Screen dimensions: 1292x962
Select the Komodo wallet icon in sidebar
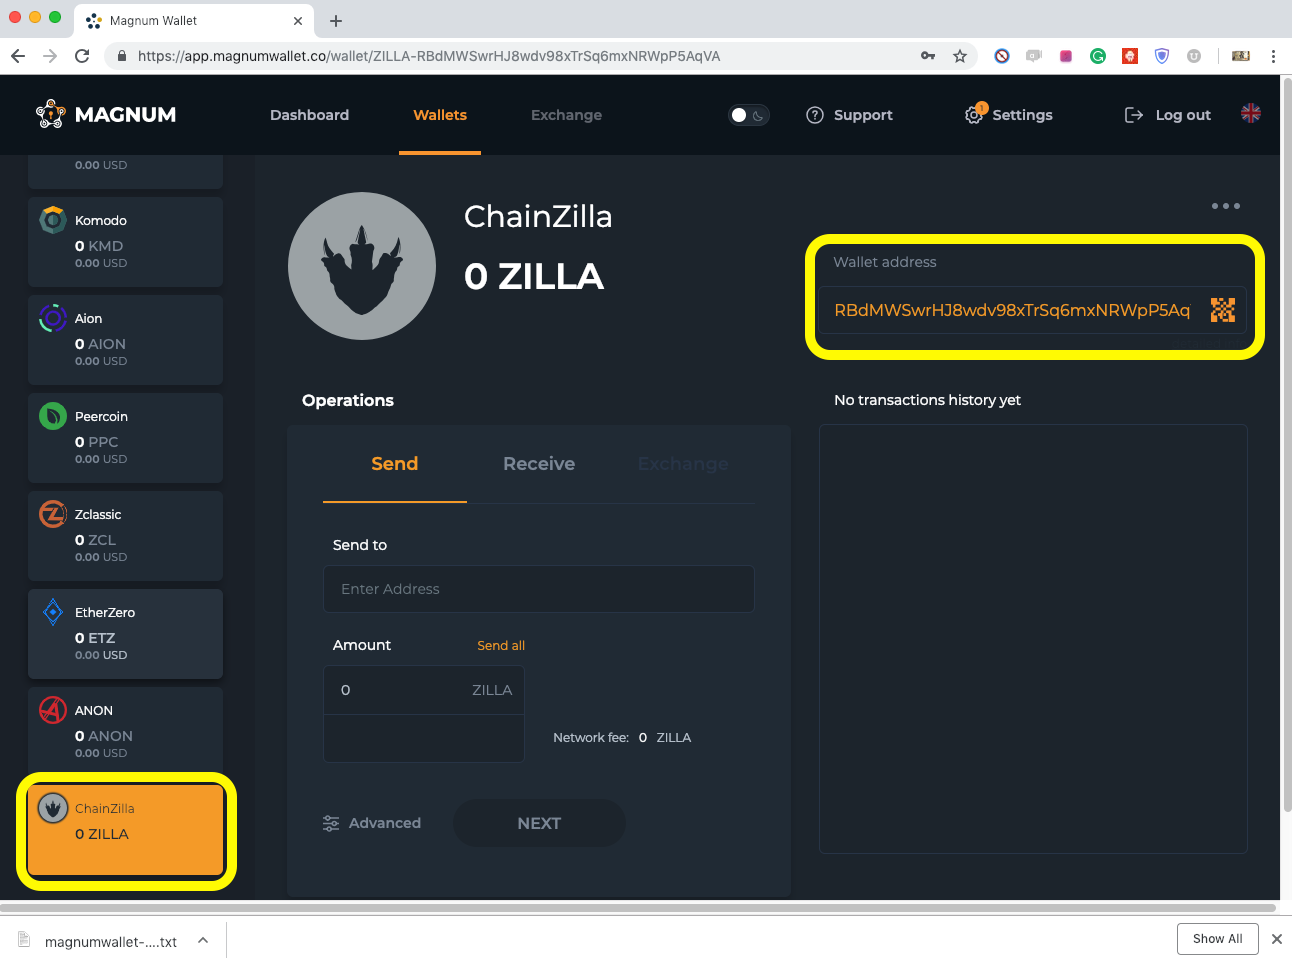click(x=53, y=219)
